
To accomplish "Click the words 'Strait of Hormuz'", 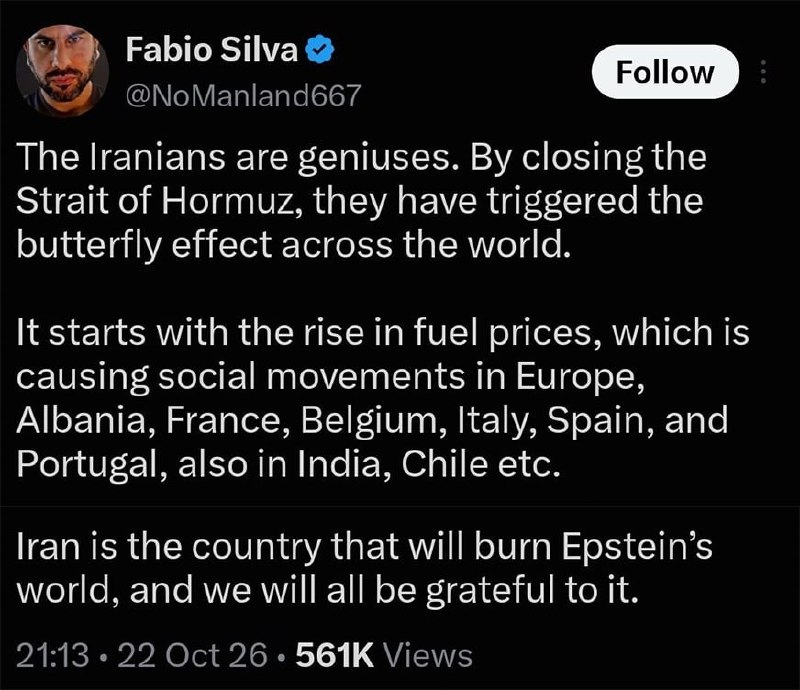I will [156, 201].
